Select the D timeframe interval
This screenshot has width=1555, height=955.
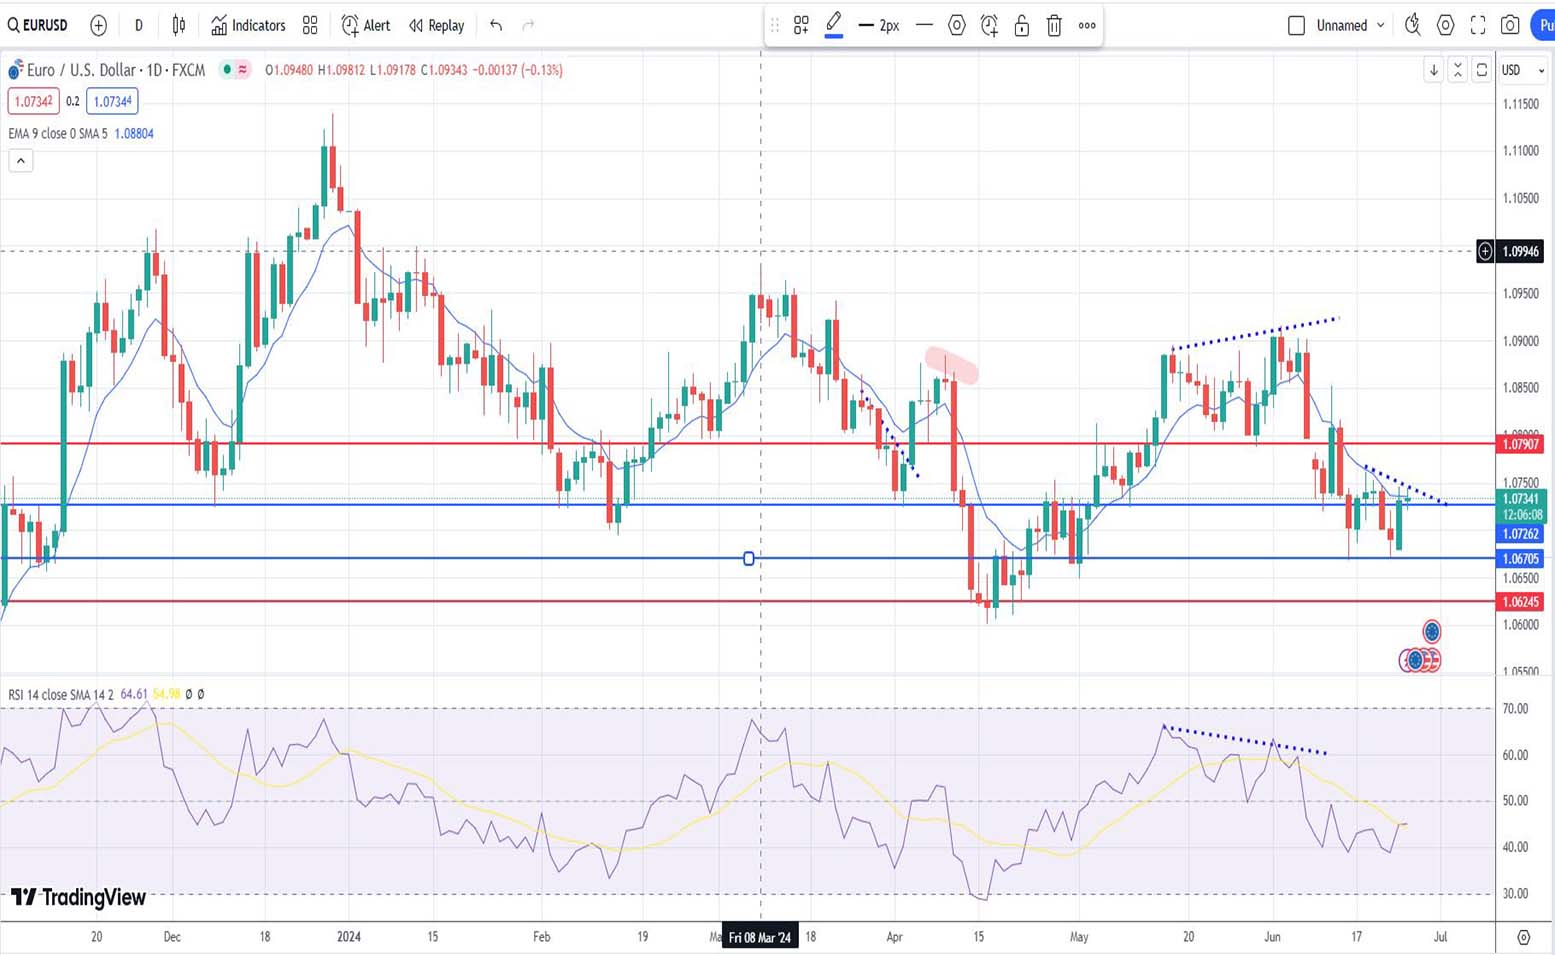138,25
